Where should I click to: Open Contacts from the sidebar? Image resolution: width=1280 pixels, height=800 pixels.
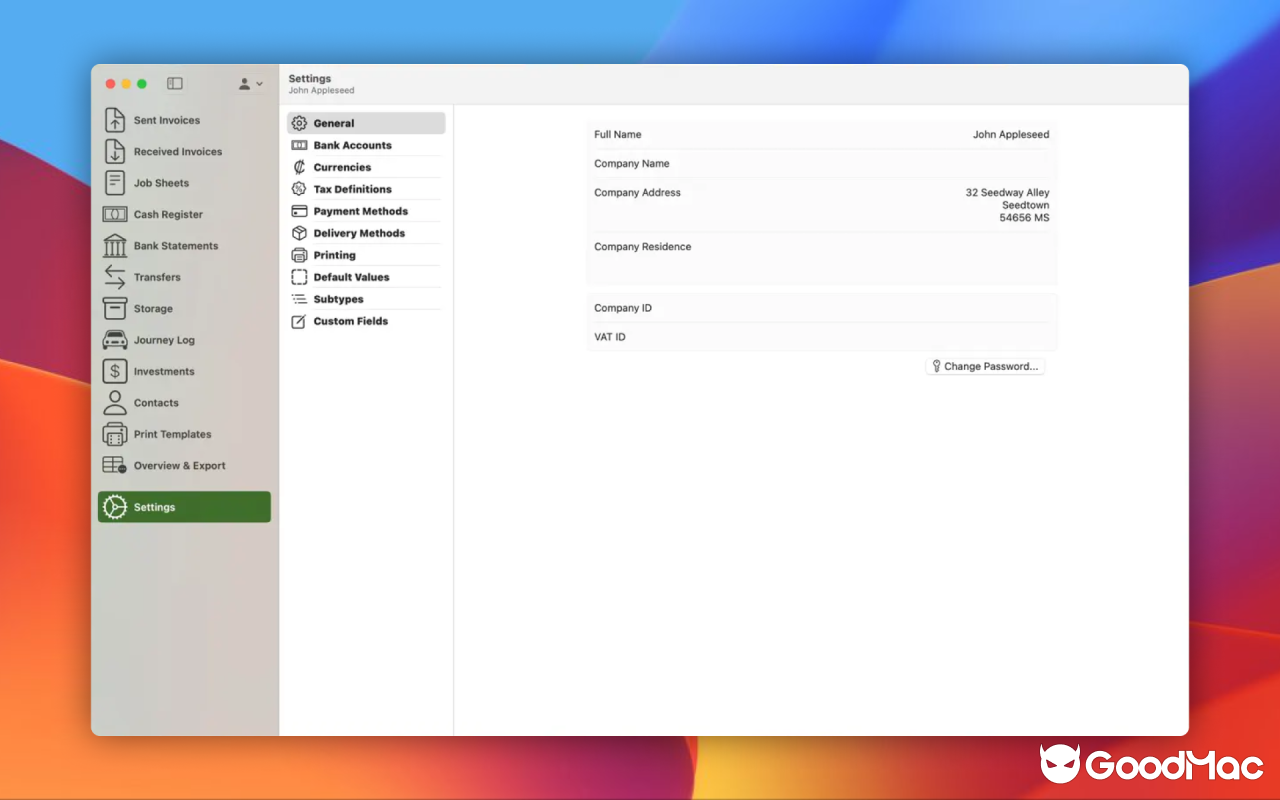[155, 402]
